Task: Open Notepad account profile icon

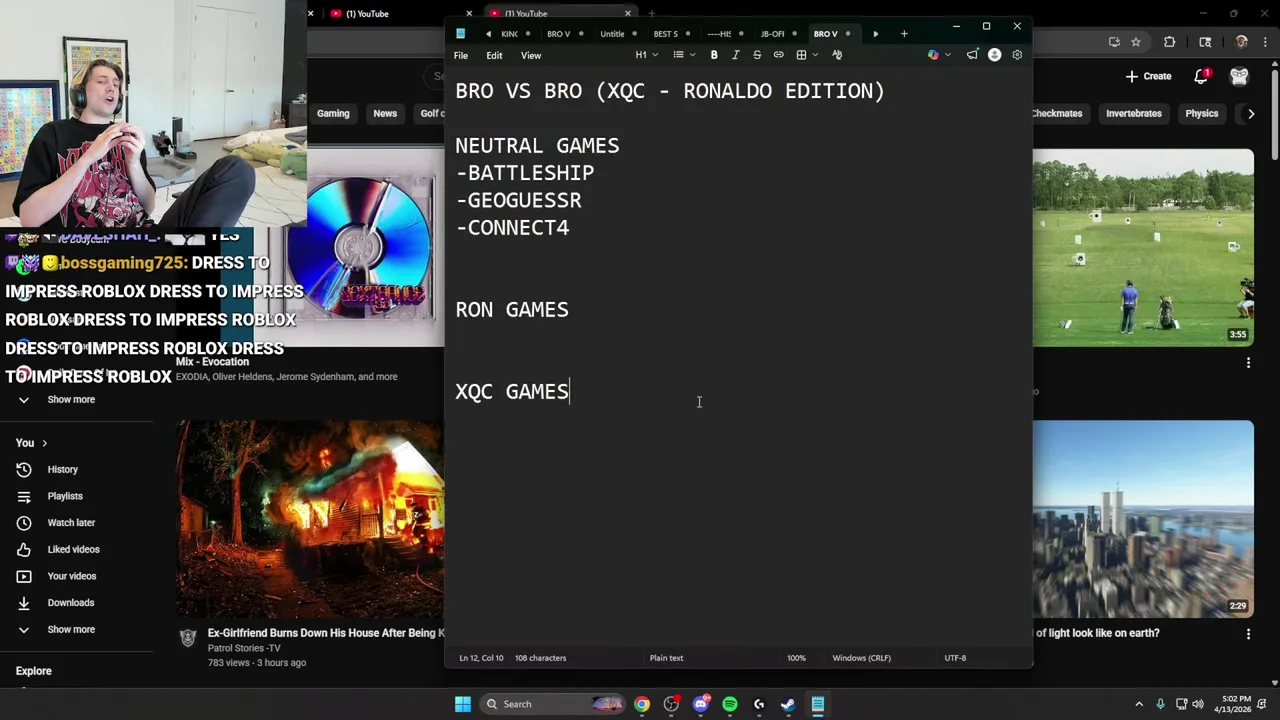Action: pos(994,55)
